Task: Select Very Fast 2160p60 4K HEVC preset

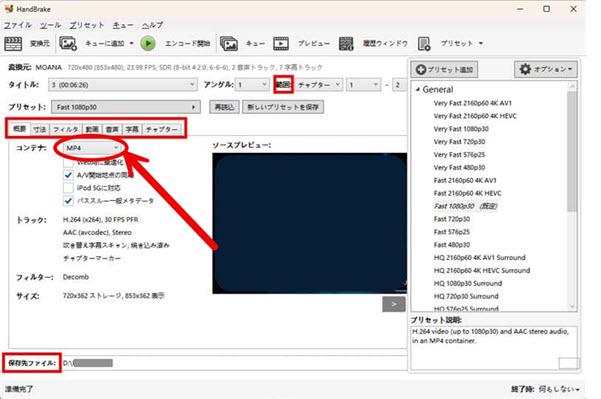Action: (475, 116)
